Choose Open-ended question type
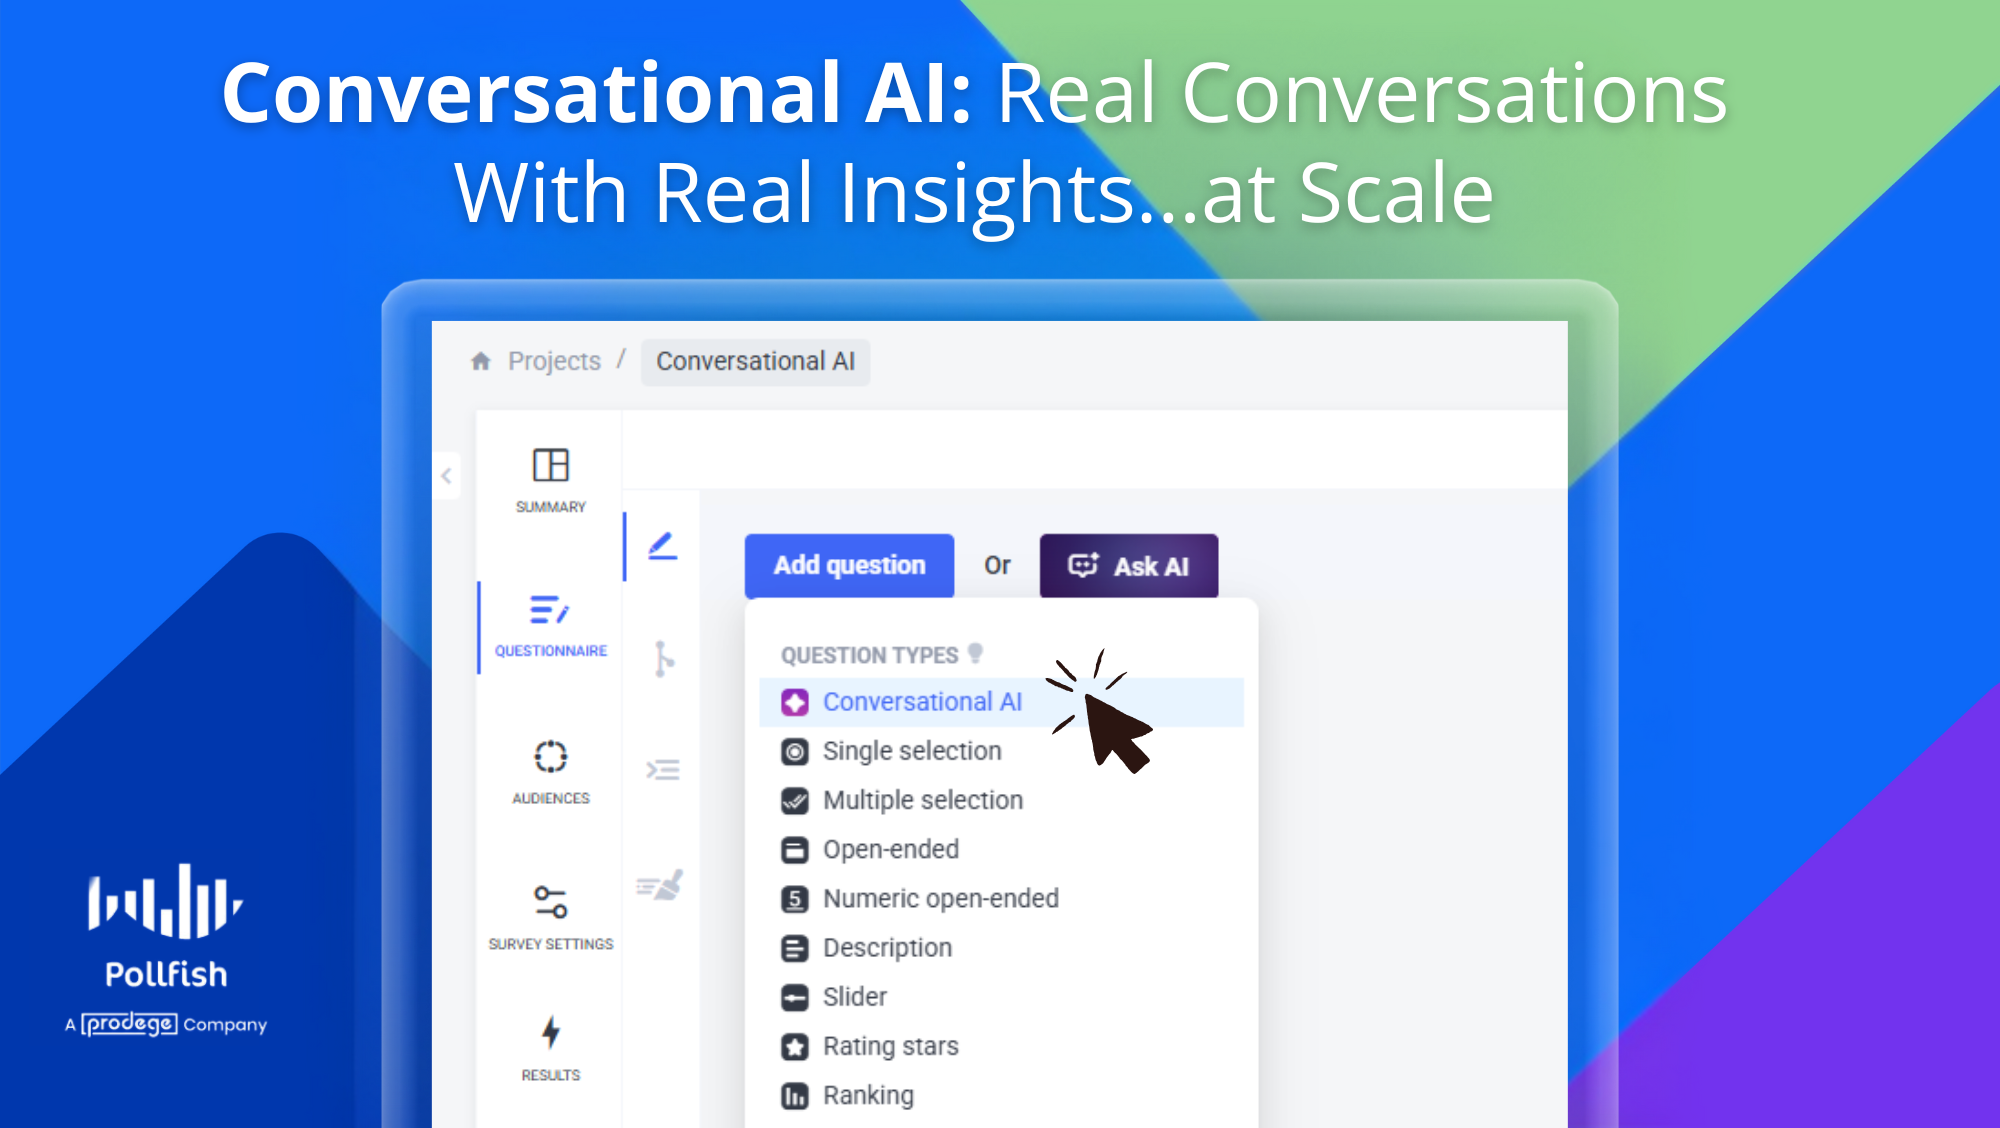Viewport: 2000px width, 1128px height. [1001, 849]
